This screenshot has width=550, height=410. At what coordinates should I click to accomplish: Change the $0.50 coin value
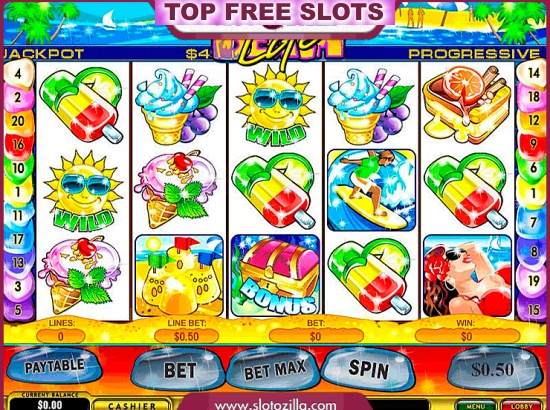494,369
